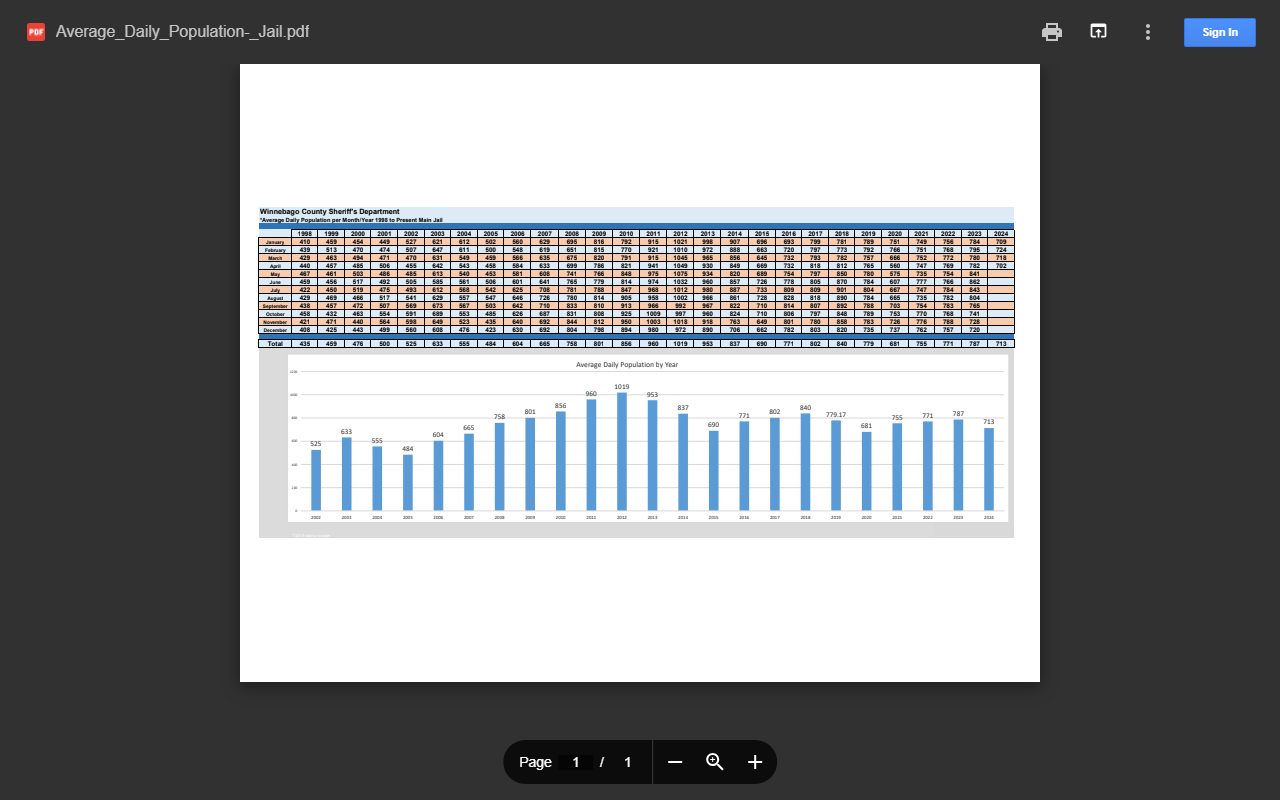
Task: Click the 779.17 bar label in the chart
Action: 836,414
